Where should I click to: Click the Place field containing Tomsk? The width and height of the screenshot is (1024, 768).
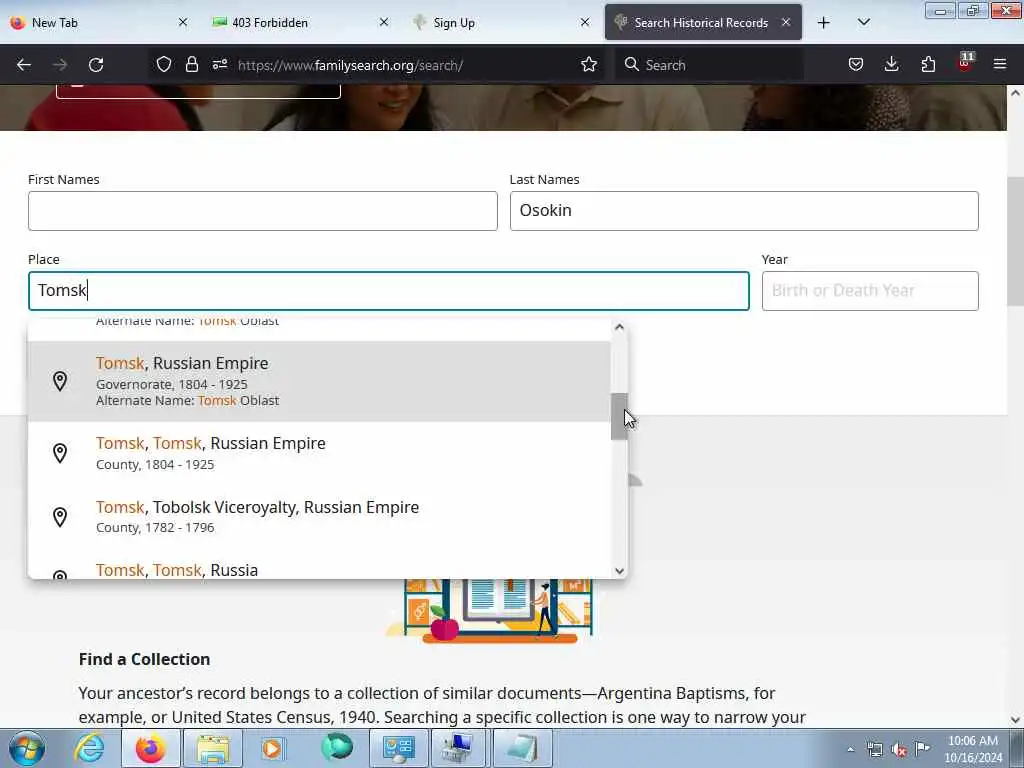[389, 291]
